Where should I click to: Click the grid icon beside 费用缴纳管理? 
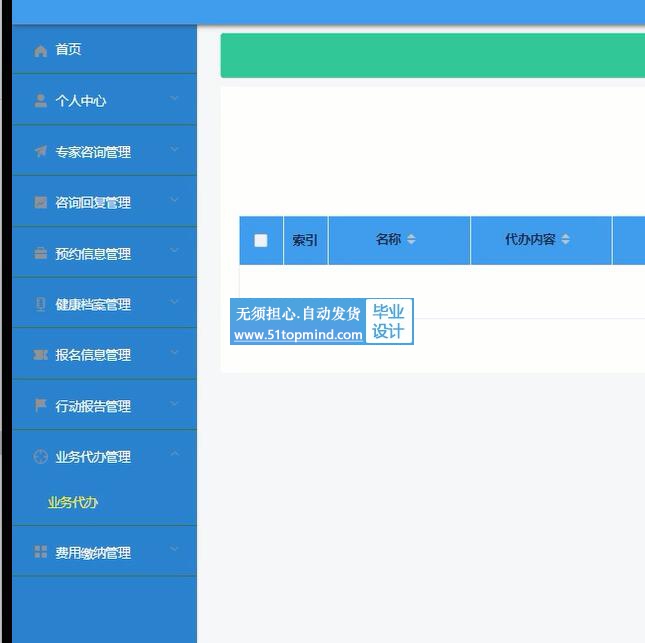click(x=40, y=552)
